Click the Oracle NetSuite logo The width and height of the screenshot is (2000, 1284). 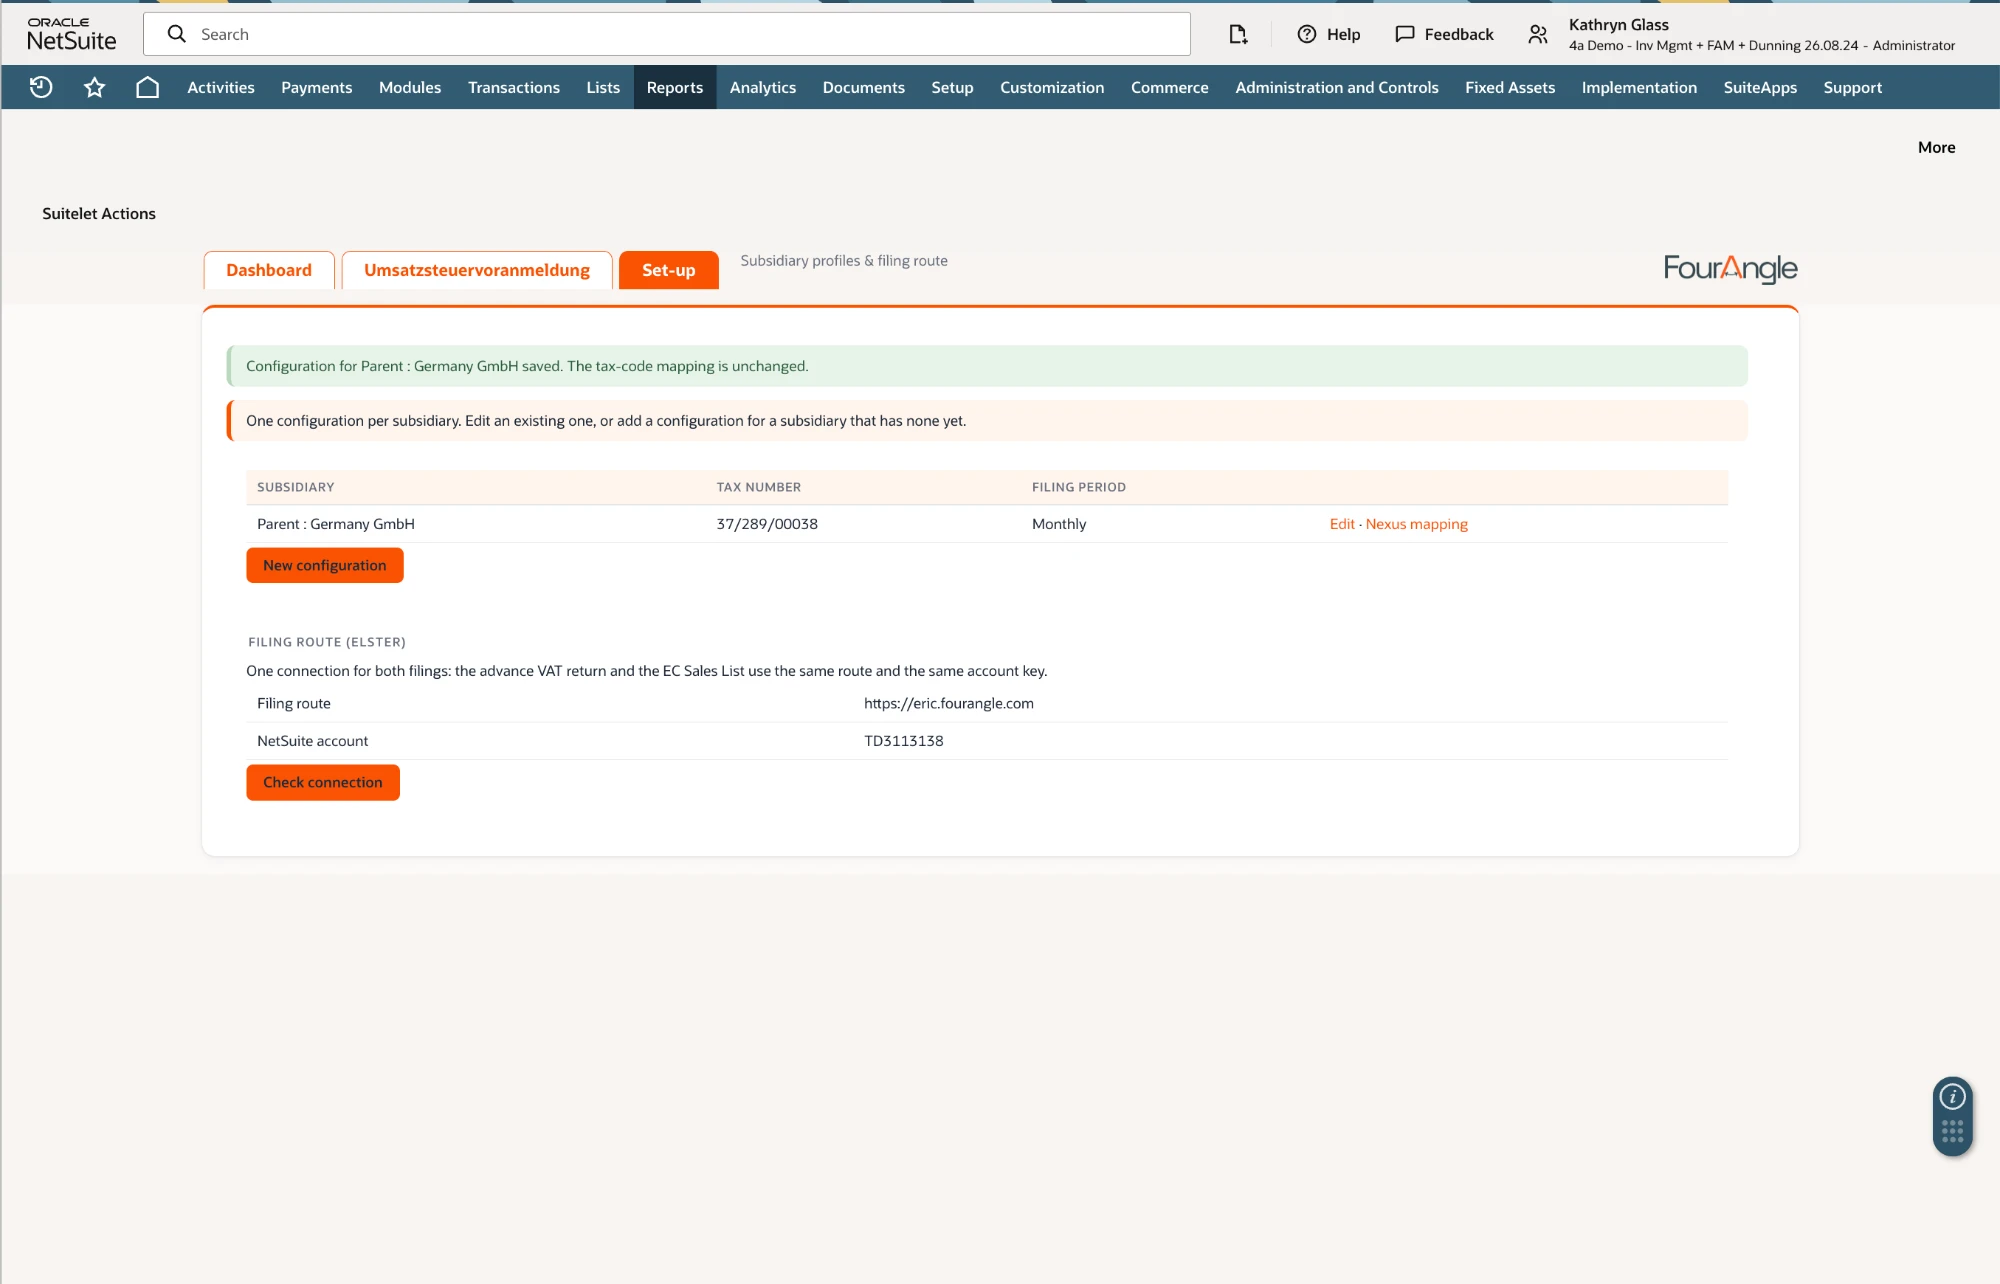[x=72, y=34]
